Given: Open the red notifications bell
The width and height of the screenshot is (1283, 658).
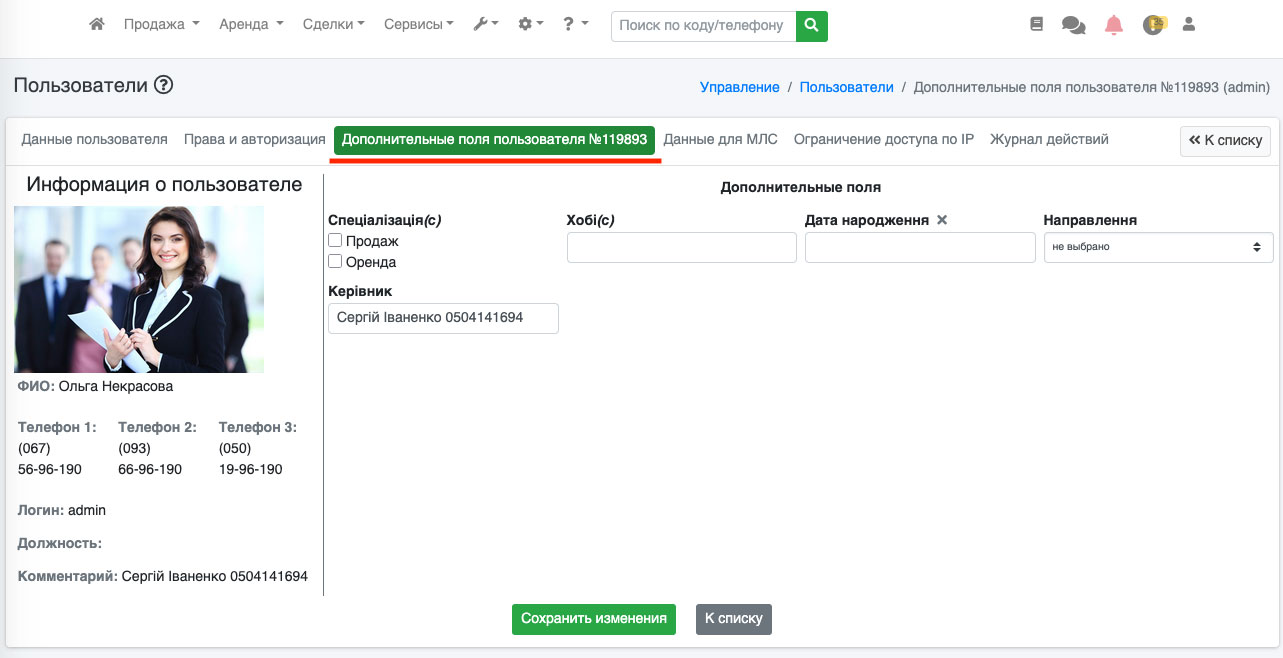Looking at the screenshot, I should pos(1114,25).
